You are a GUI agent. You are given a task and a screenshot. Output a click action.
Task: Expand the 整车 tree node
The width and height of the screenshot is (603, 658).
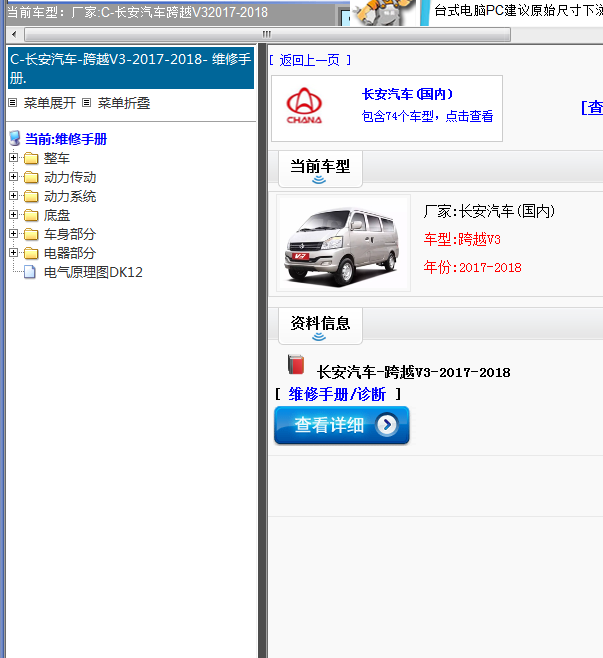pos(13,158)
